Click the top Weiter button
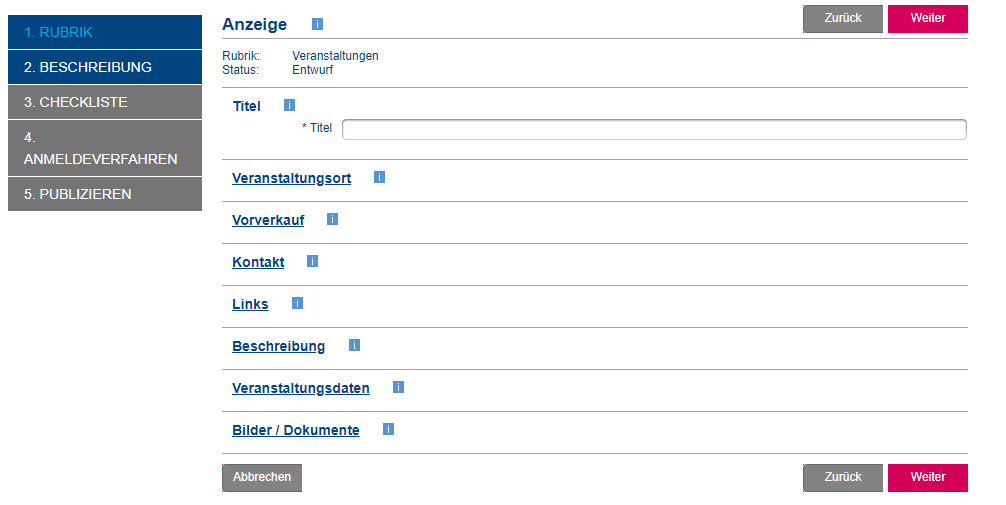 [x=927, y=19]
